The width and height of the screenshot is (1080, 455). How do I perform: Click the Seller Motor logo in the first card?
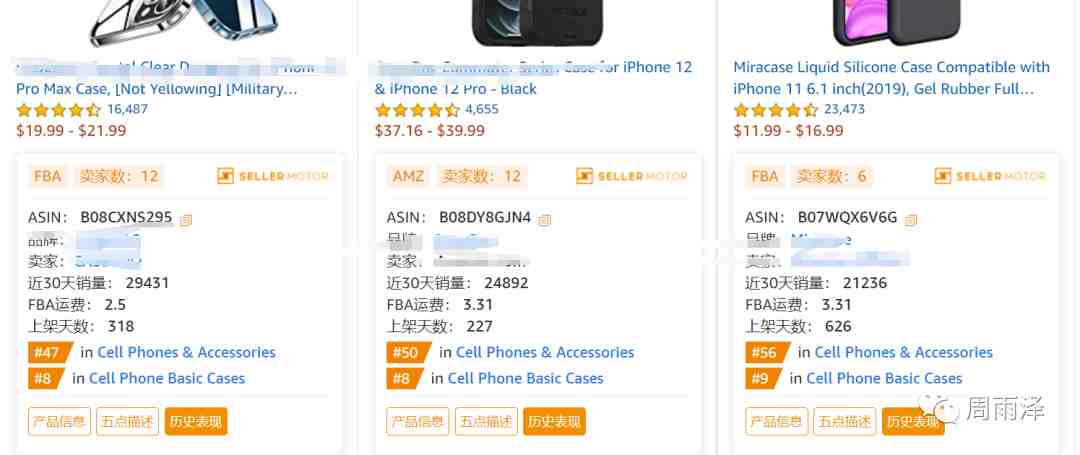[x=273, y=176]
